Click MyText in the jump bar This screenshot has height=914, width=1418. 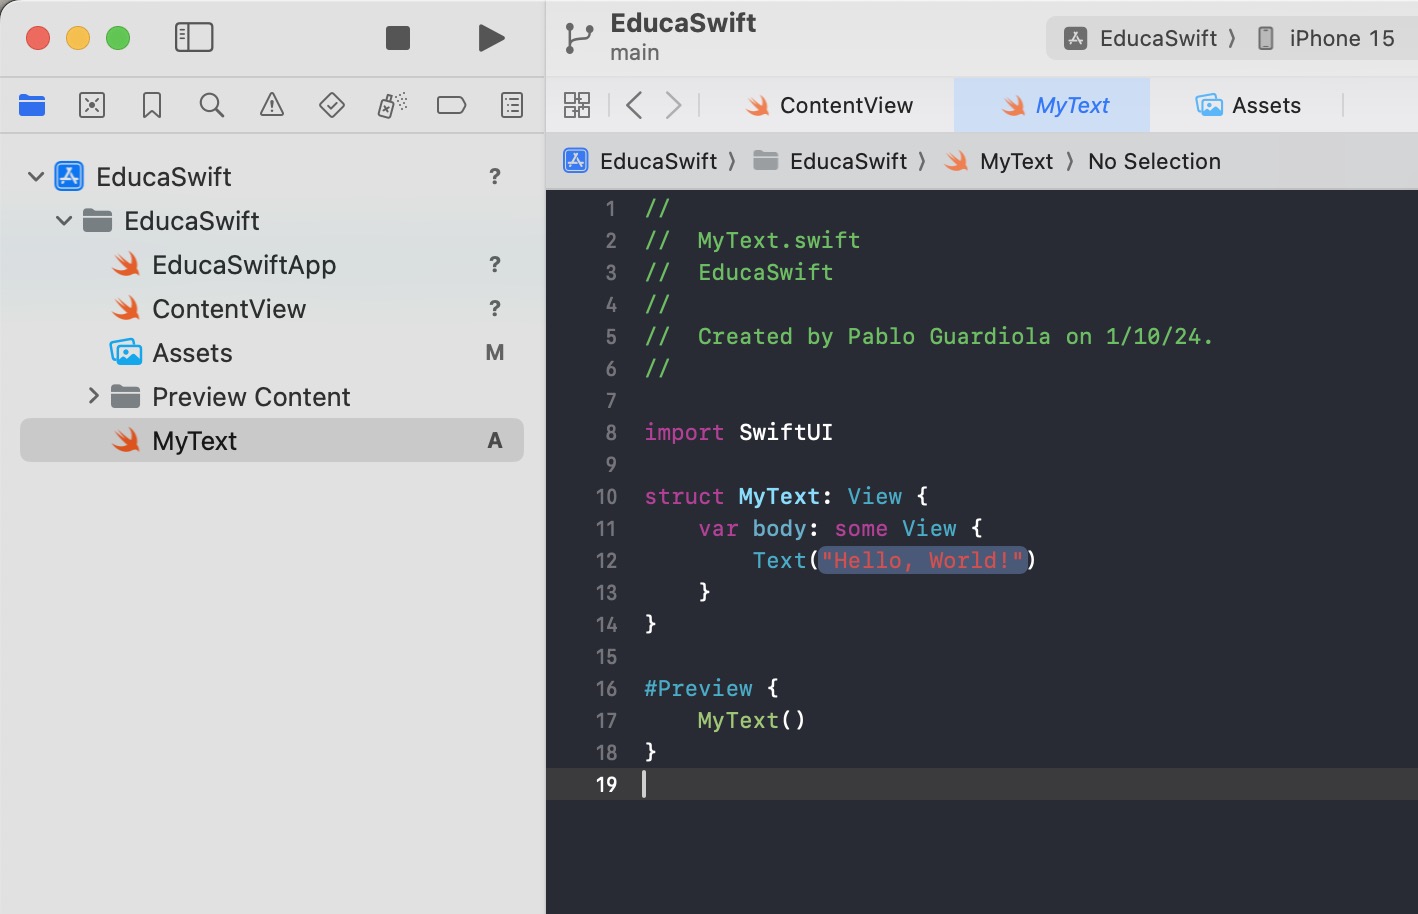click(x=999, y=161)
